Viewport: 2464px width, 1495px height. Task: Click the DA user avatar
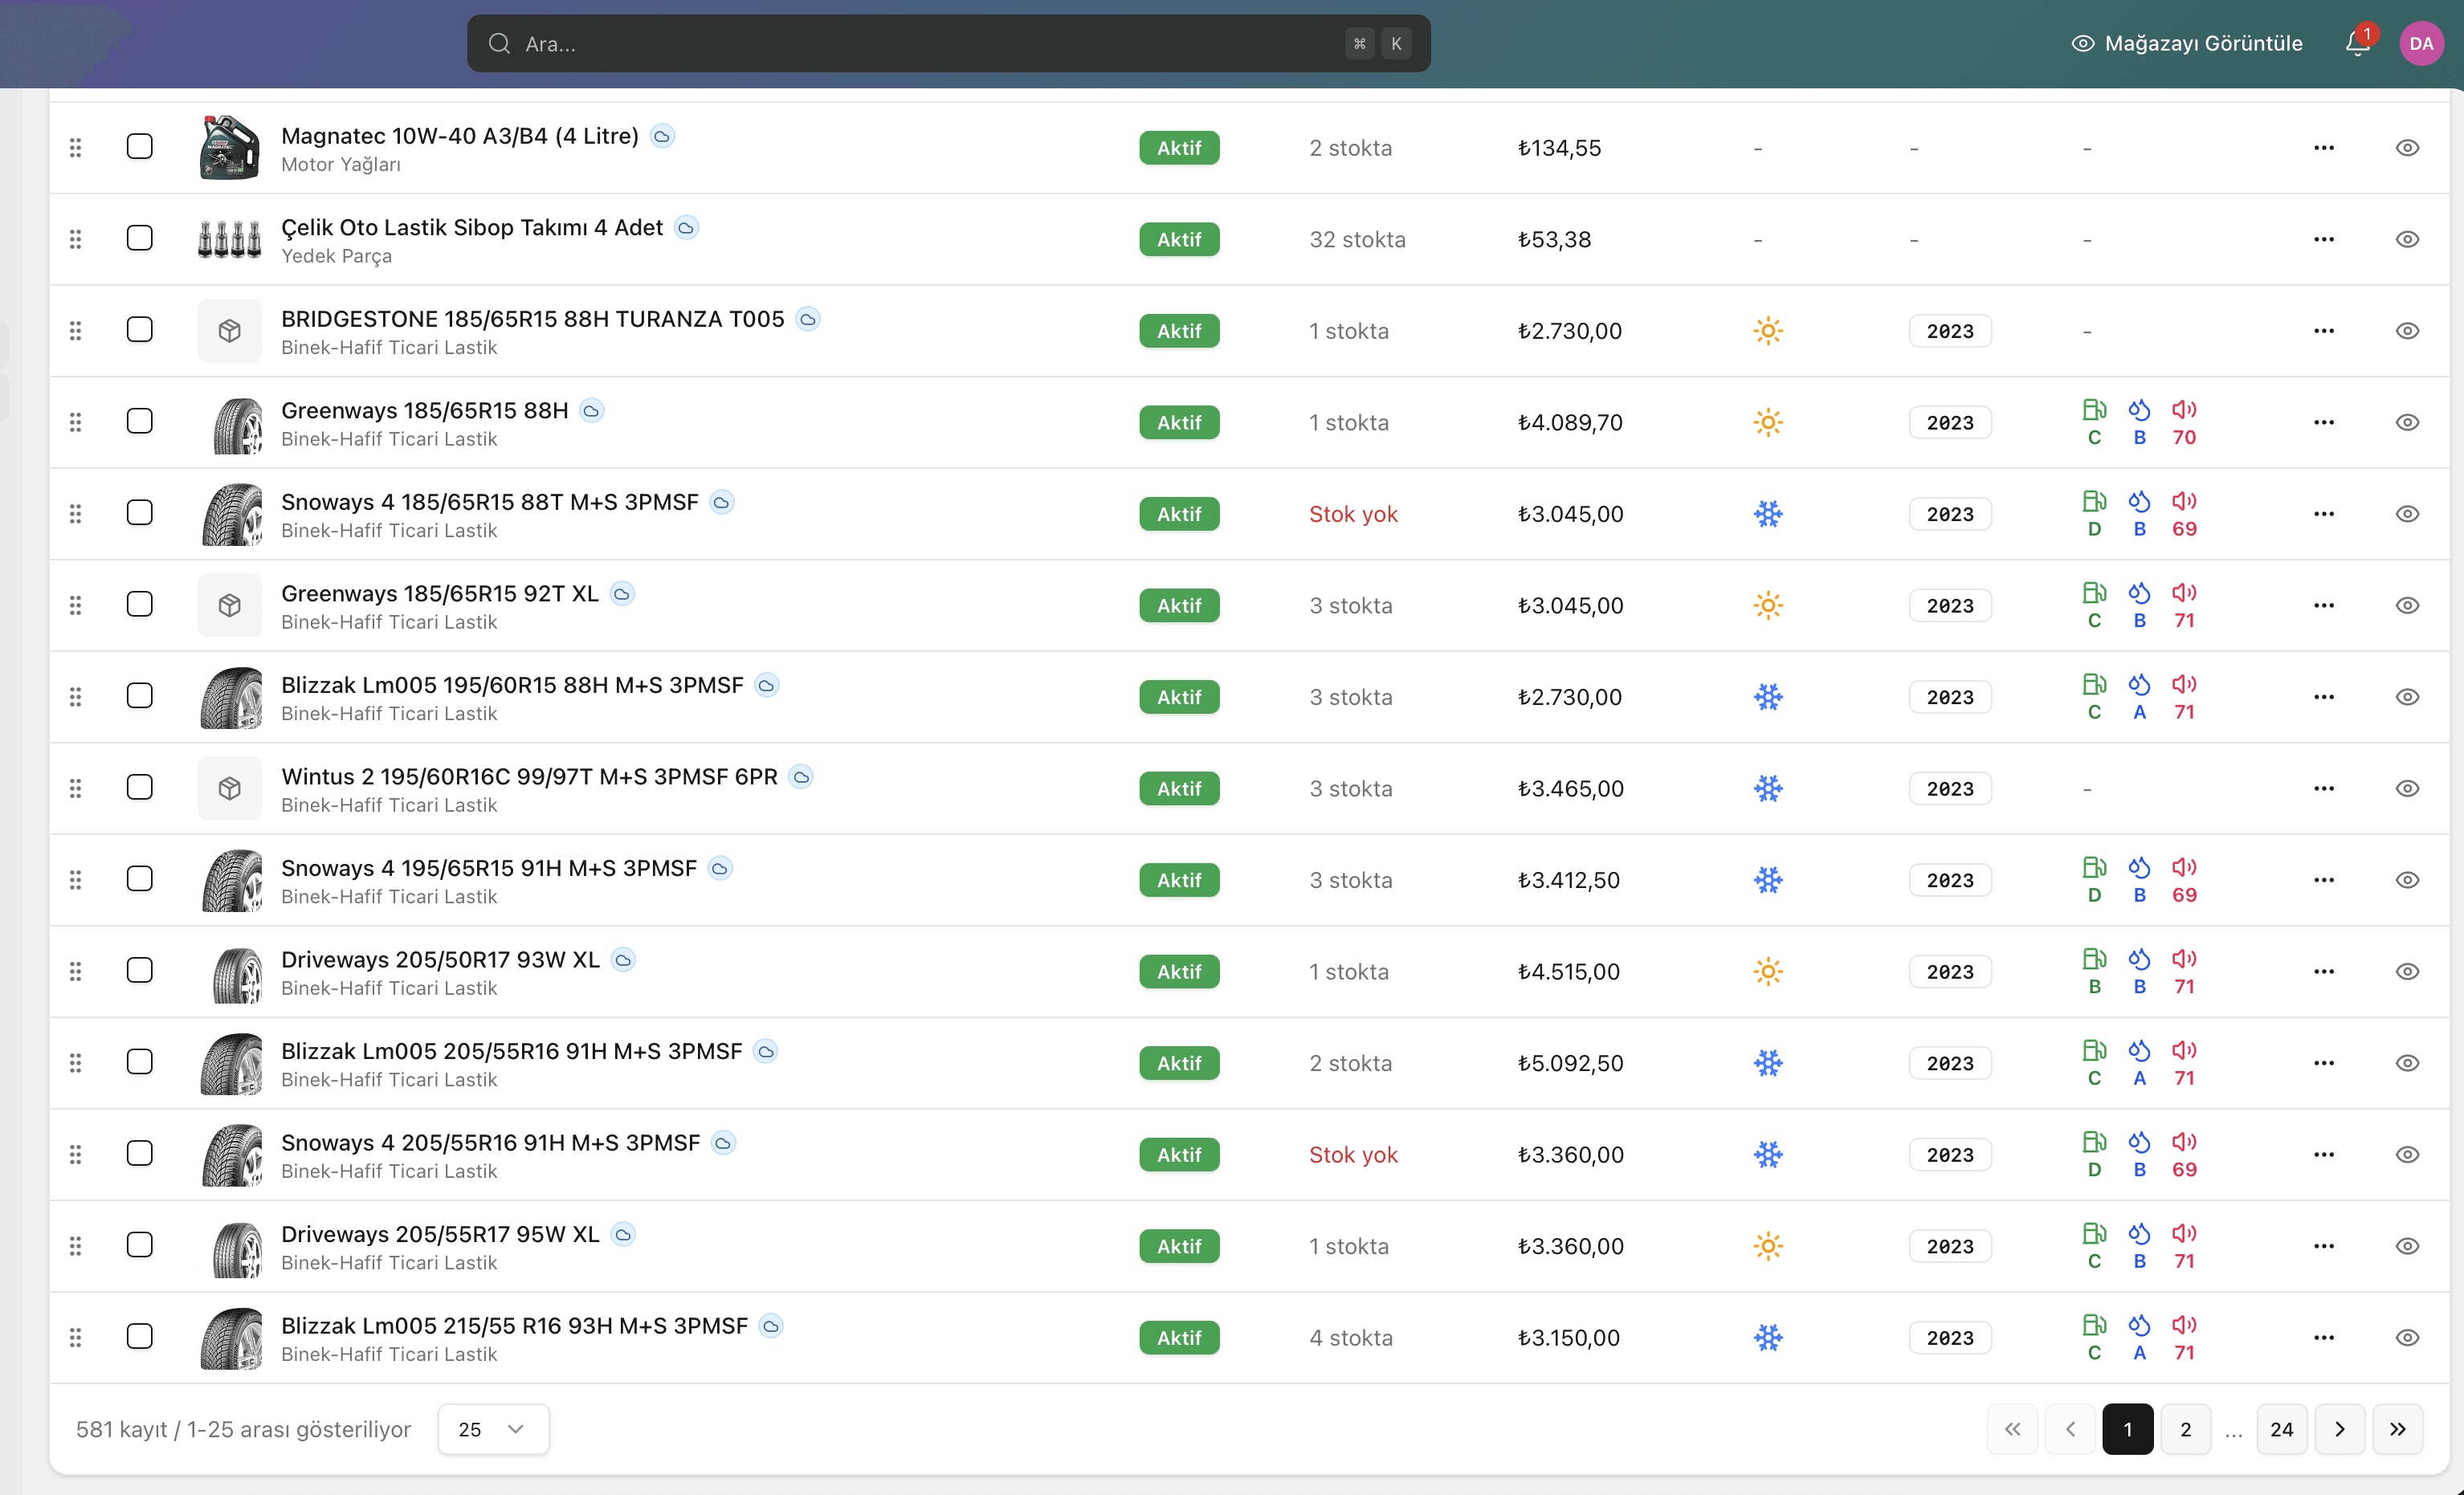[x=2420, y=43]
